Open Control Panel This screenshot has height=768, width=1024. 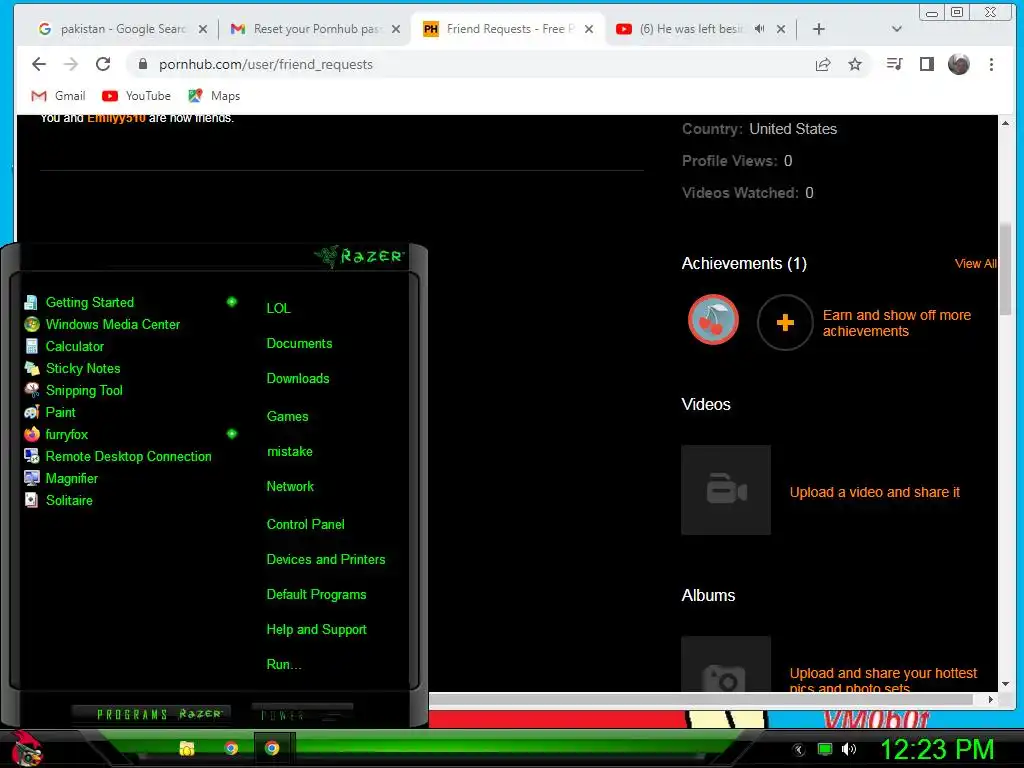[x=305, y=524]
